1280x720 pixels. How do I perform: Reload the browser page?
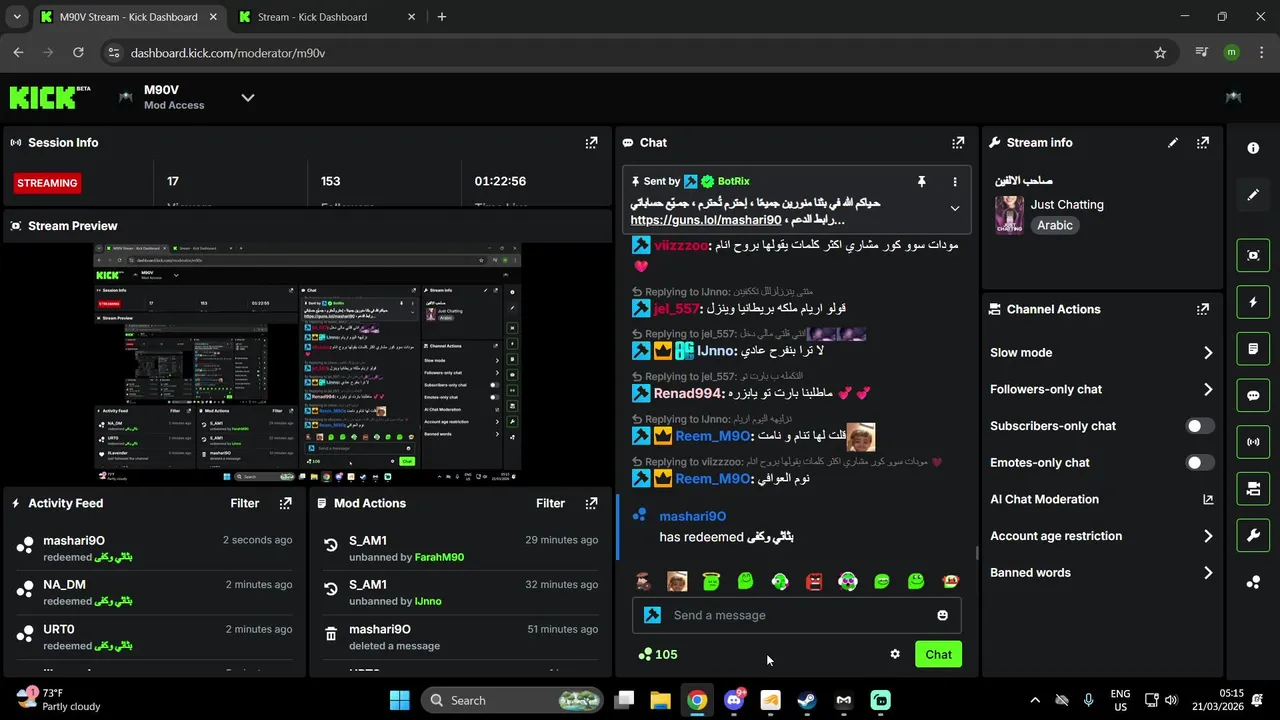(x=78, y=53)
